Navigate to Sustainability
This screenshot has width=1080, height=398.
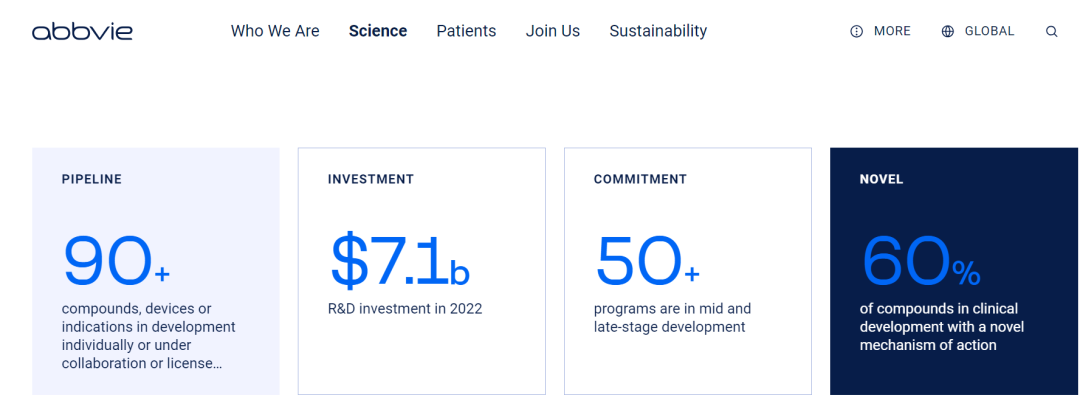click(x=658, y=31)
